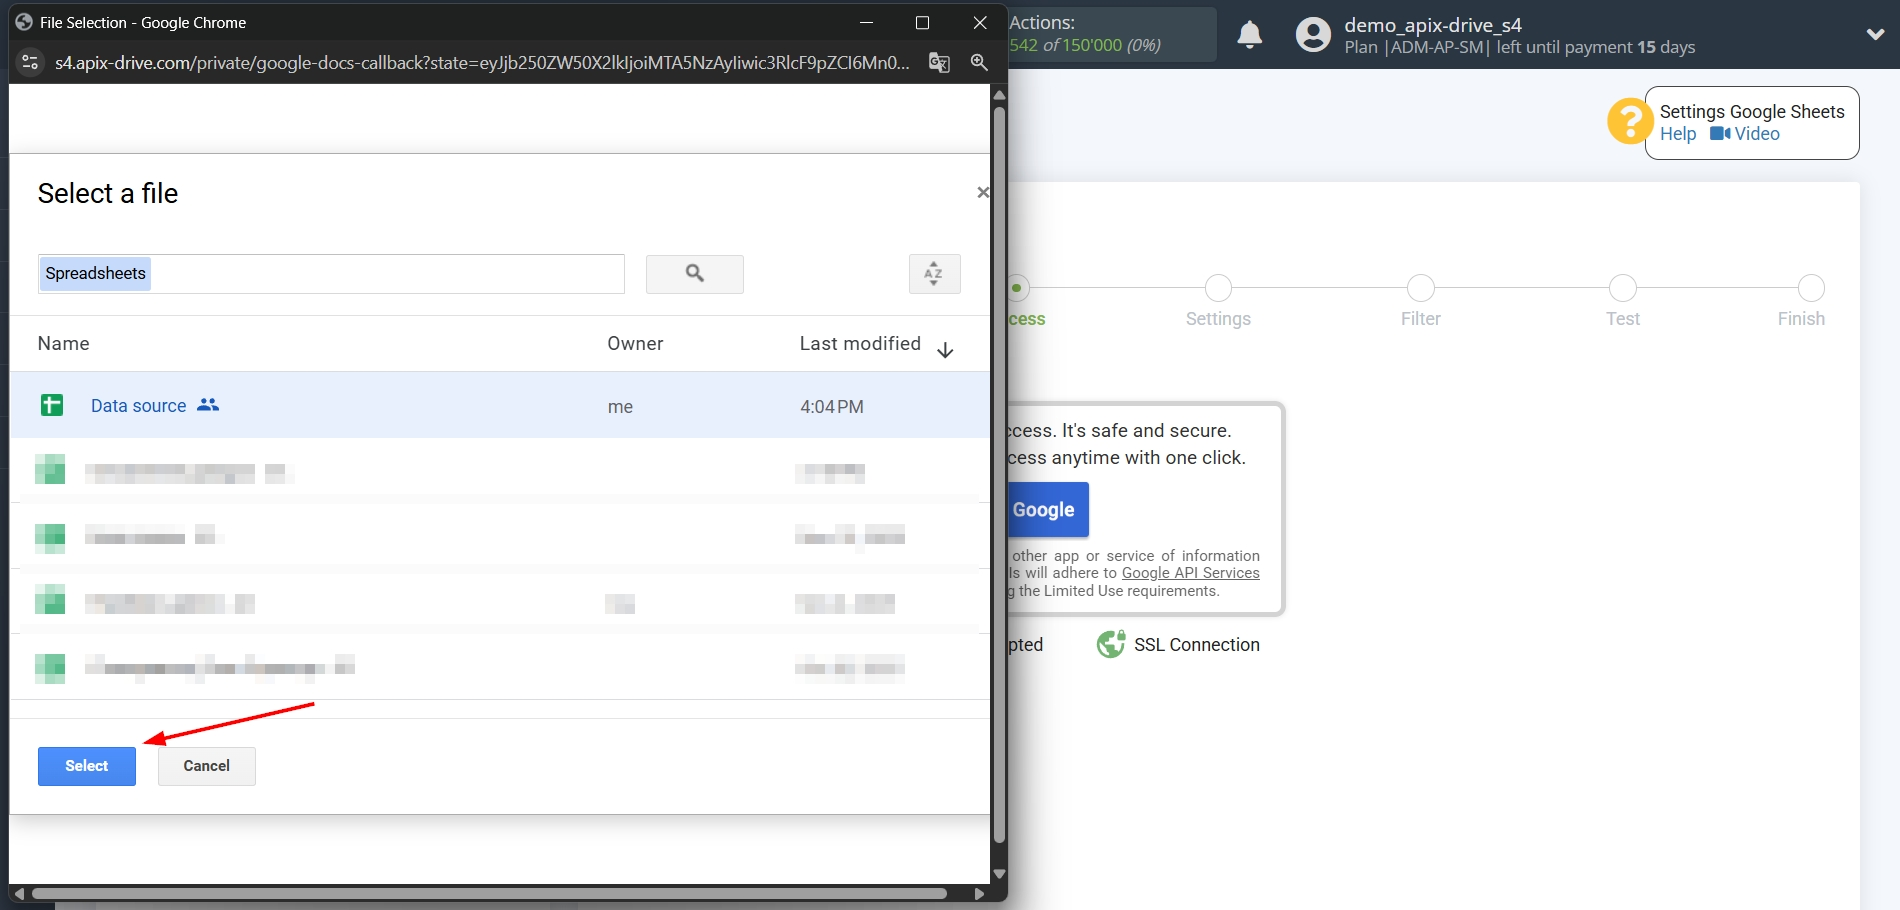The width and height of the screenshot is (1900, 910).
Task: Click the demo_apix-drive_s4 profile avatar
Action: coord(1311,34)
